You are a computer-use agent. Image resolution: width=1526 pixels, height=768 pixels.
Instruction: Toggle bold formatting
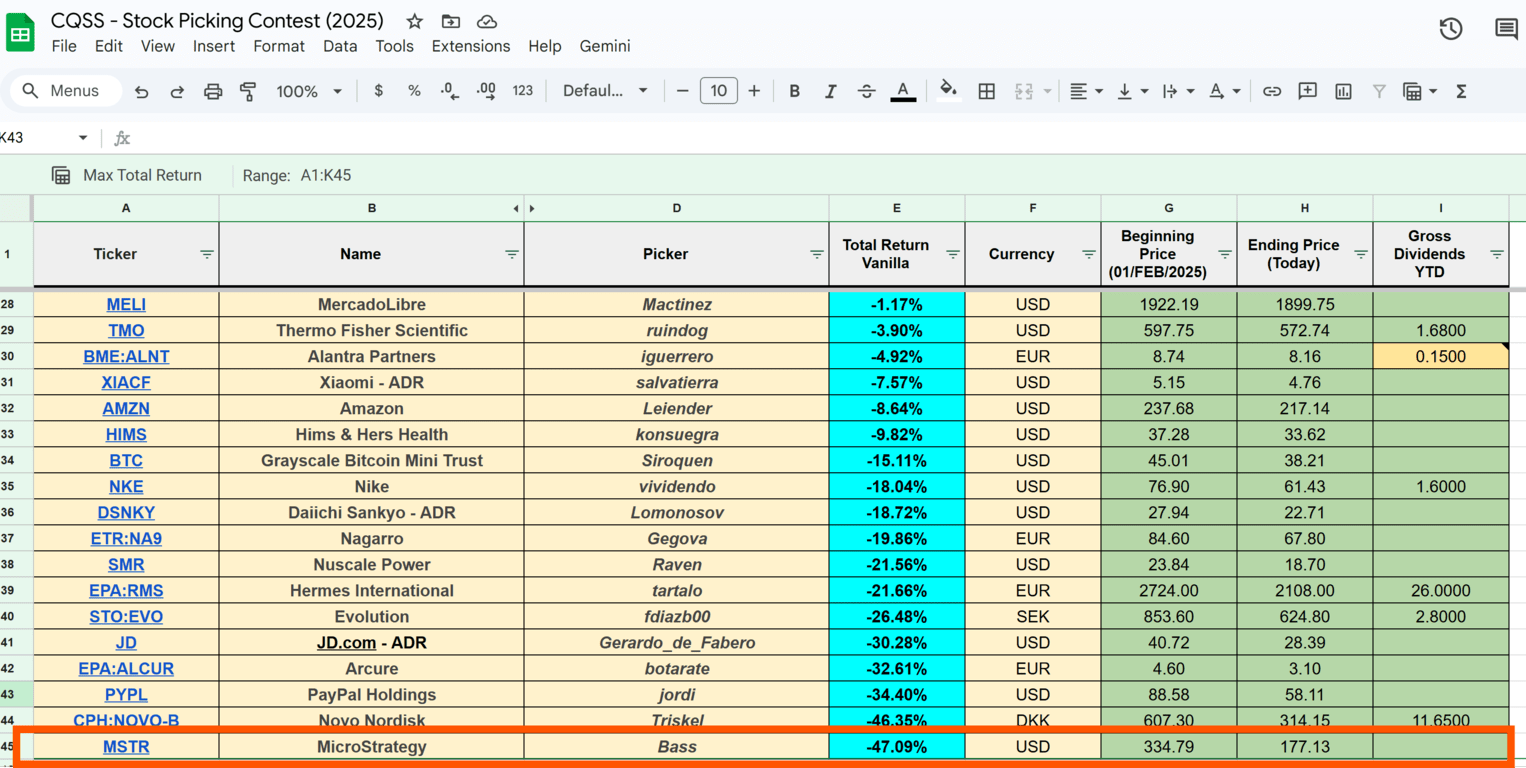pyautogui.click(x=794, y=91)
